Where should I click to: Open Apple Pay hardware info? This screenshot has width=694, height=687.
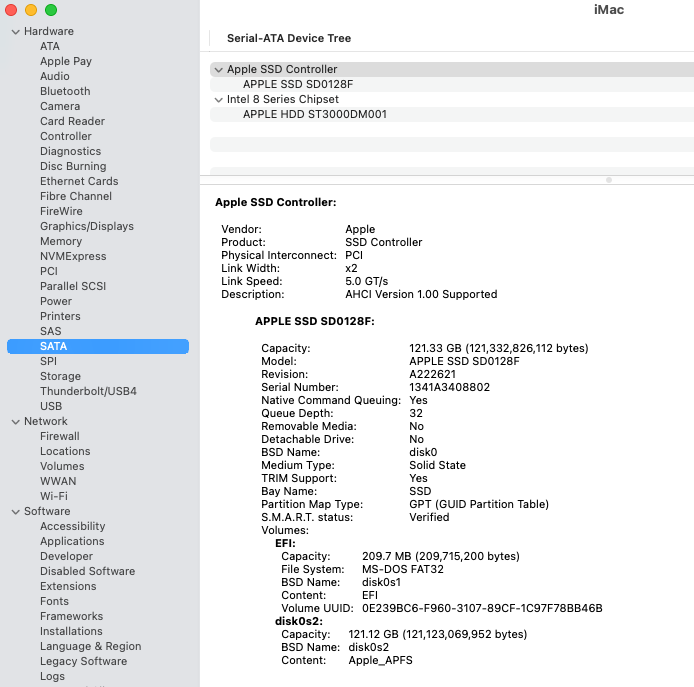point(66,61)
